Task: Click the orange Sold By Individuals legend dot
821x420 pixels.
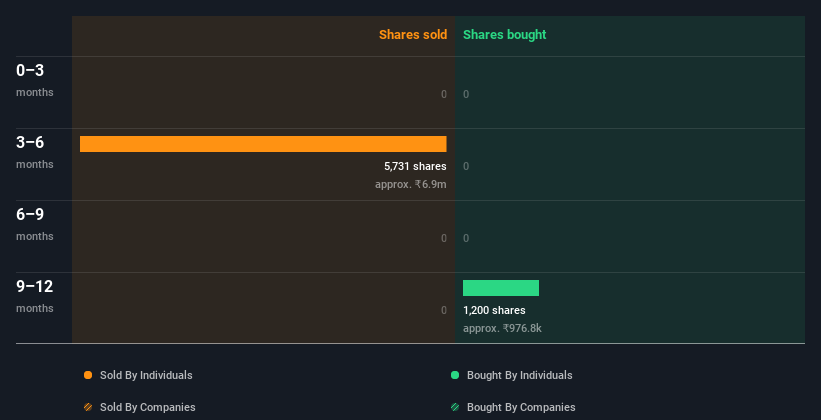Action: 88,375
